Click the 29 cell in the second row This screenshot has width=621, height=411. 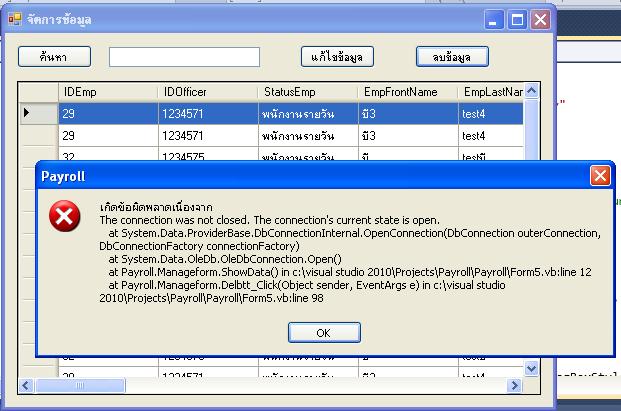click(x=108, y=136)
